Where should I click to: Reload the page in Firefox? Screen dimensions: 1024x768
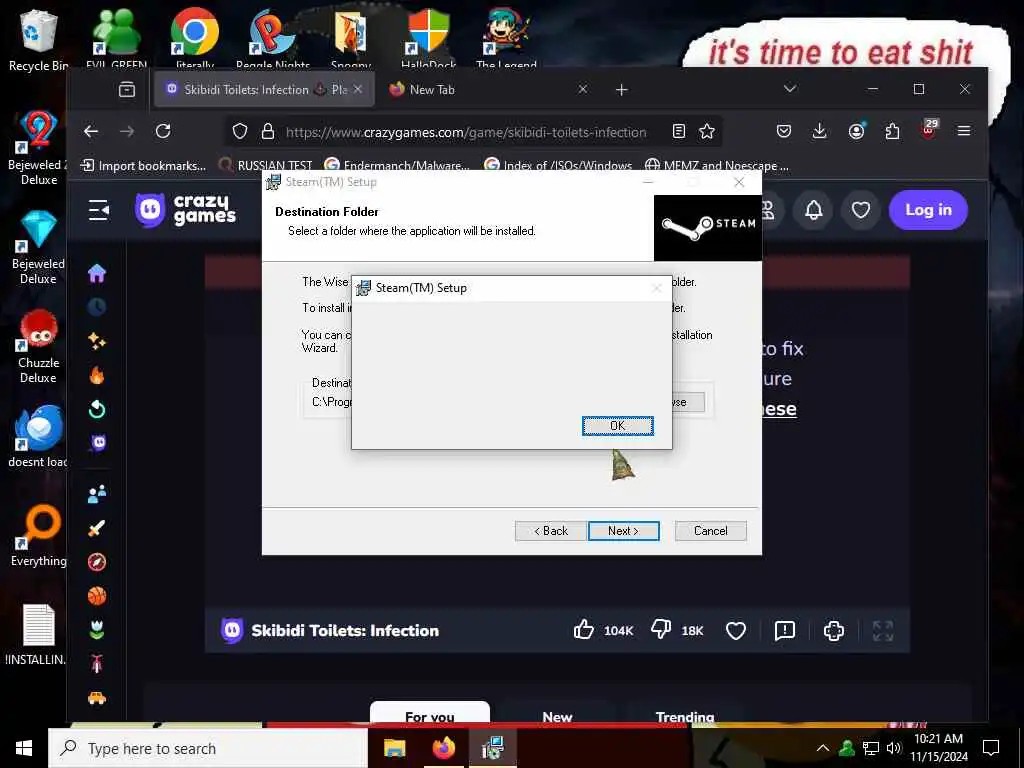[163, 131]
